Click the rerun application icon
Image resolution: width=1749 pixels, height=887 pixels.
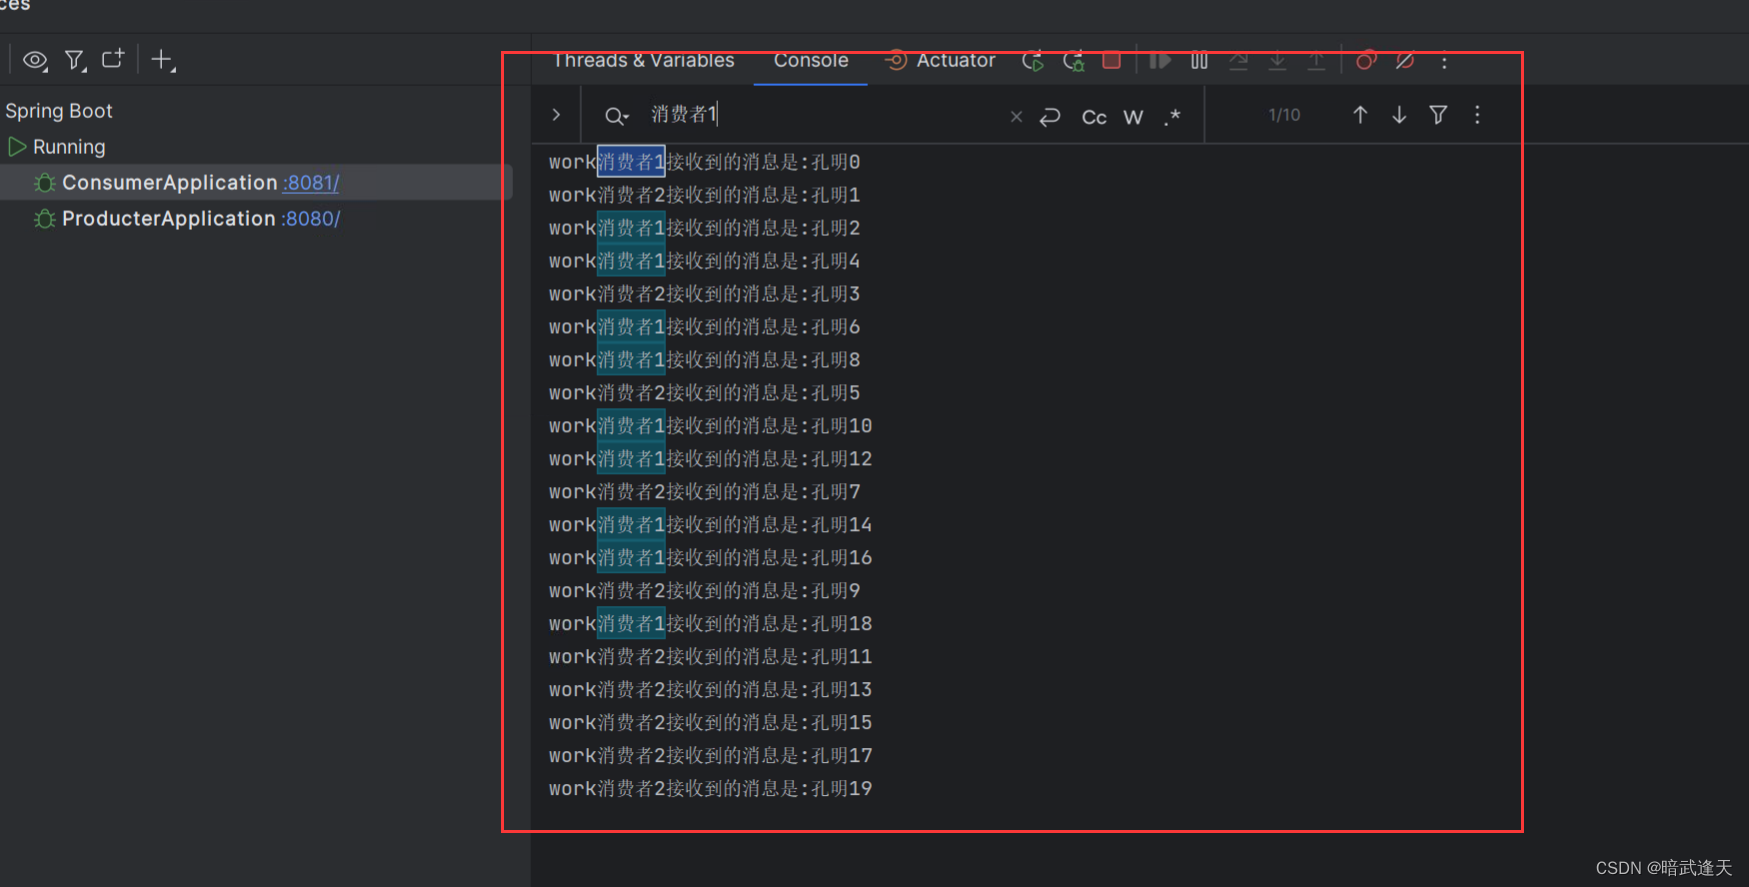click(x=1033, y=61)
